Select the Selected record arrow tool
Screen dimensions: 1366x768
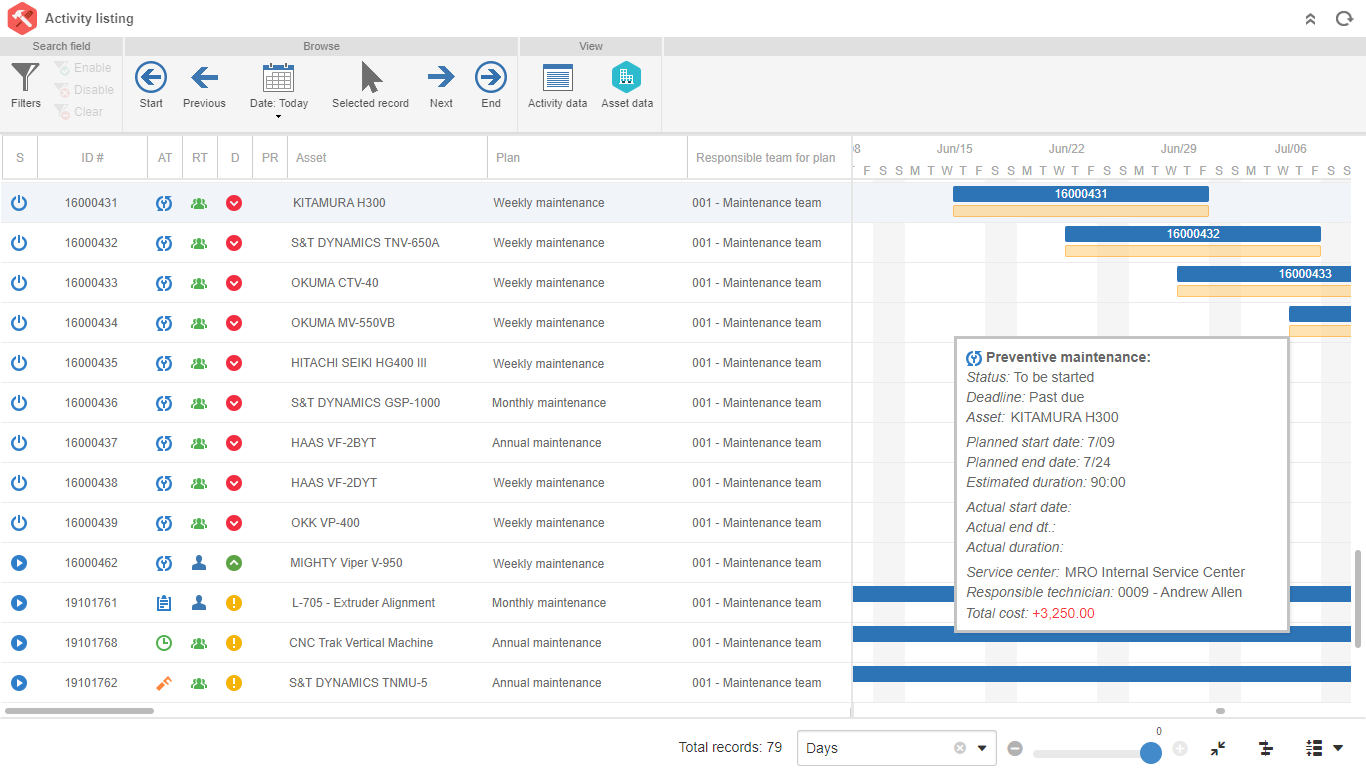[x=370, y=77]
